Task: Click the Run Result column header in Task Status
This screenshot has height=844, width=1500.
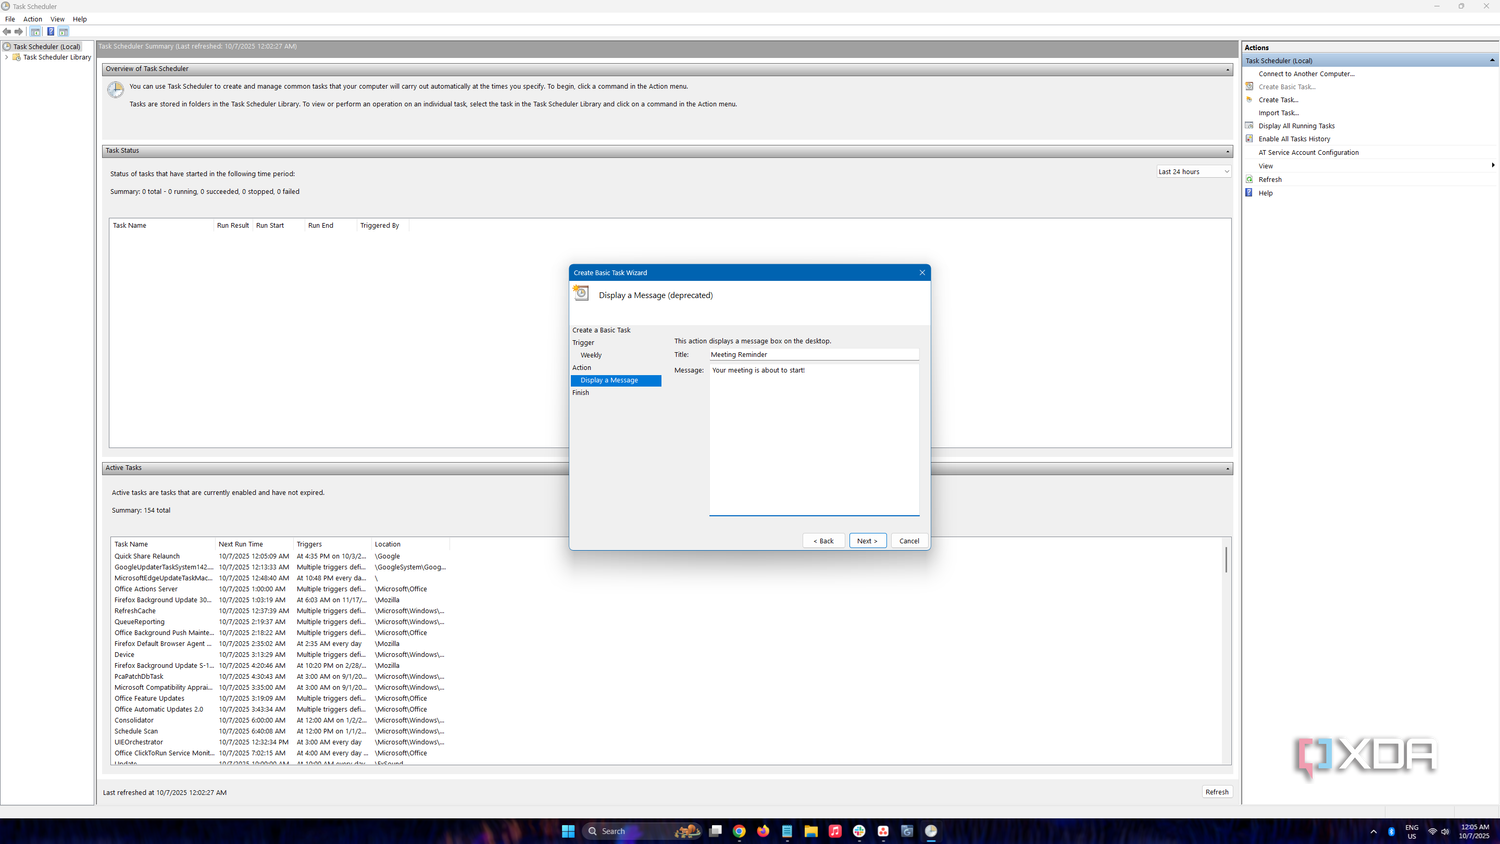Action: coord(233,226)
